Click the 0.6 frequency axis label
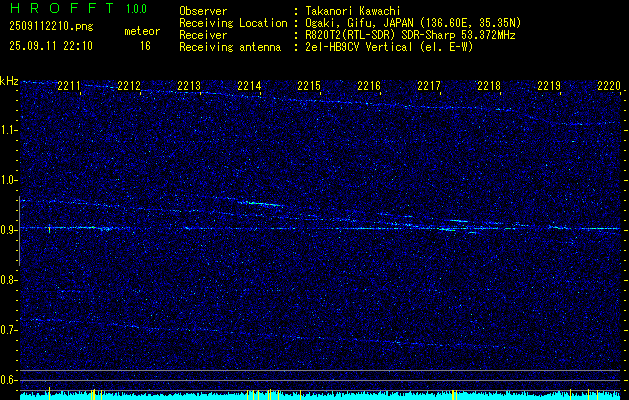Screen dimensions: 629x400 9,380
